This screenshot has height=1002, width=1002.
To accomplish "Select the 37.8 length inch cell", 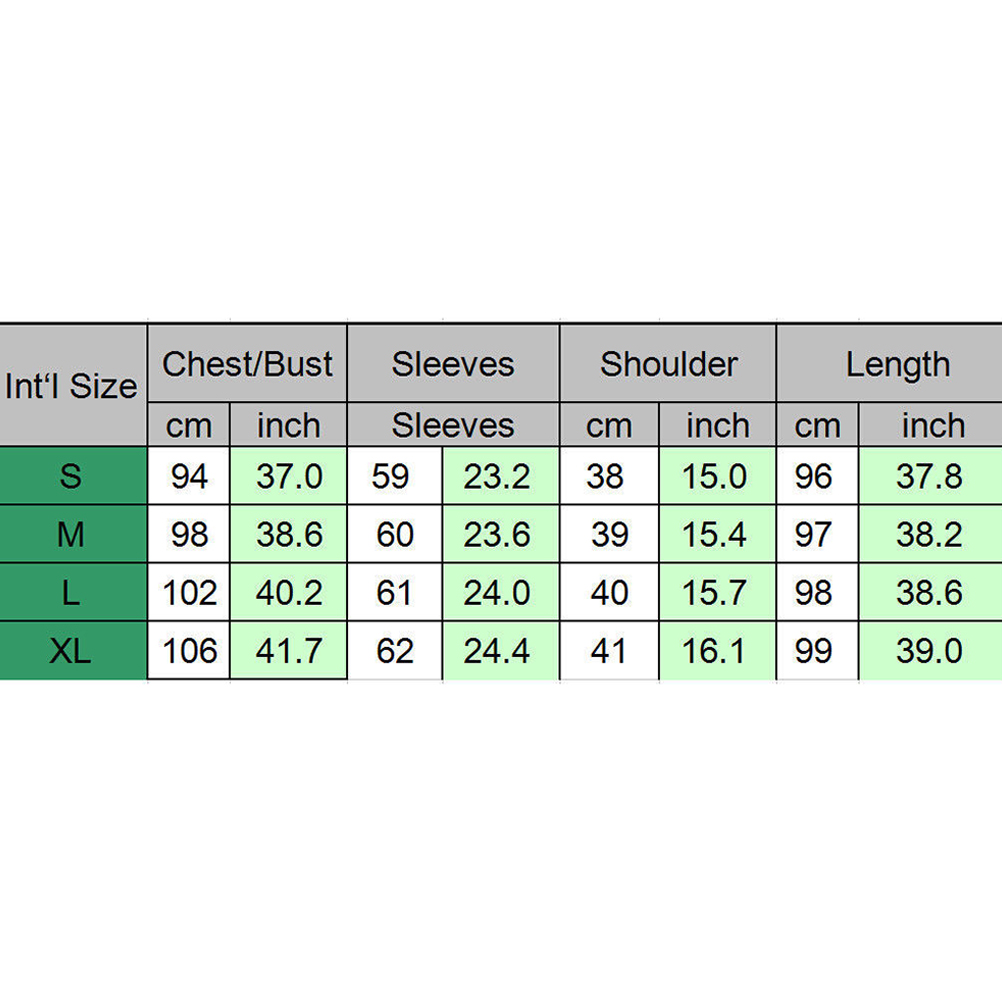I will tap(929, 476).
